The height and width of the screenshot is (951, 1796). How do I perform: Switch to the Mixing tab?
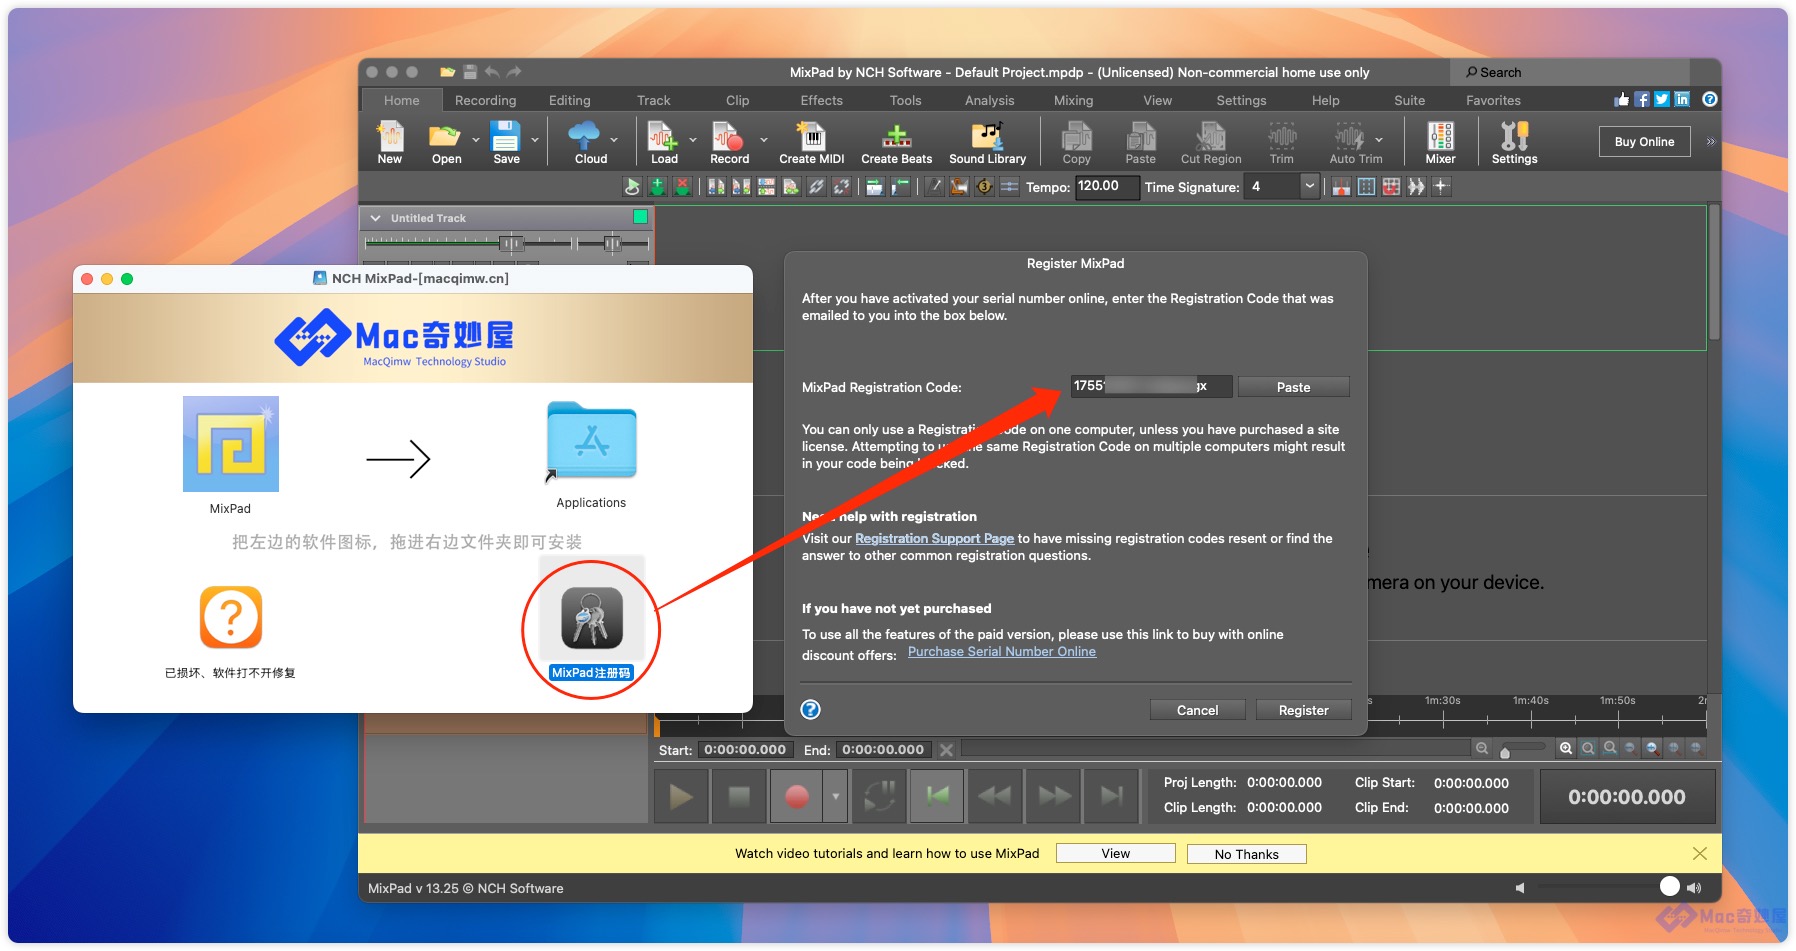pos(1073,100)
